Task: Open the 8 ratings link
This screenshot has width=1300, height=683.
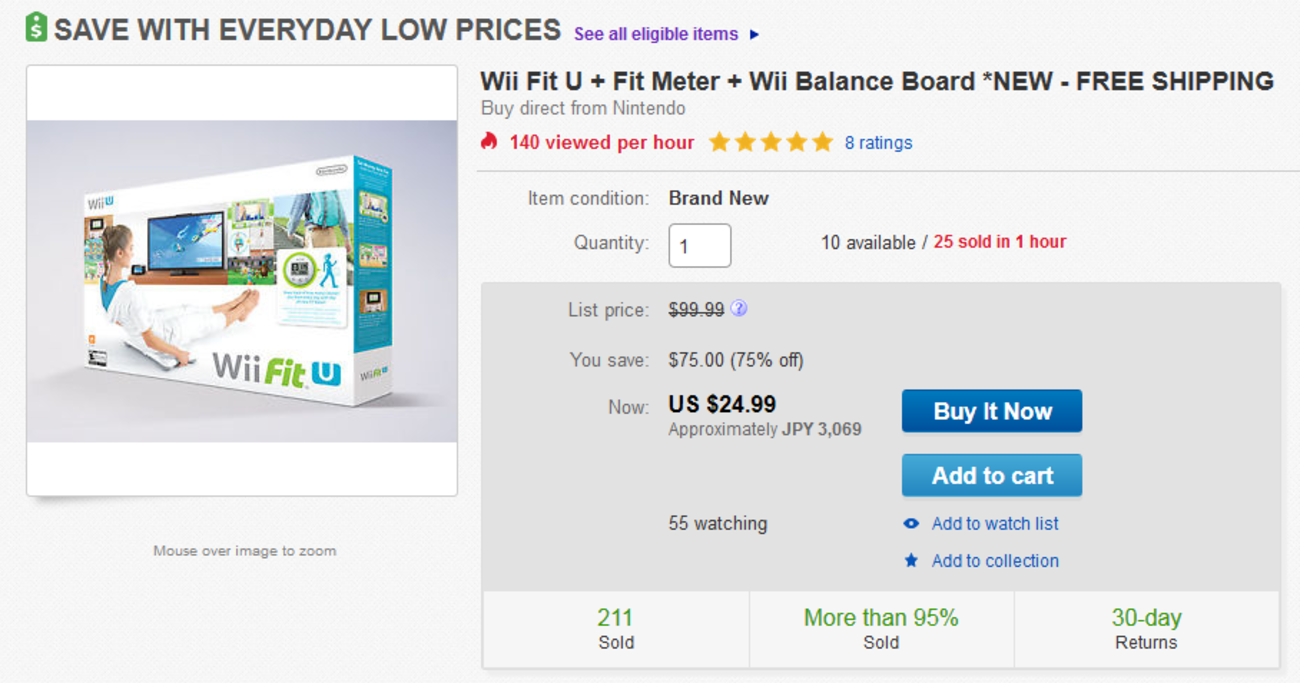Action: click(x=878, y=142)
